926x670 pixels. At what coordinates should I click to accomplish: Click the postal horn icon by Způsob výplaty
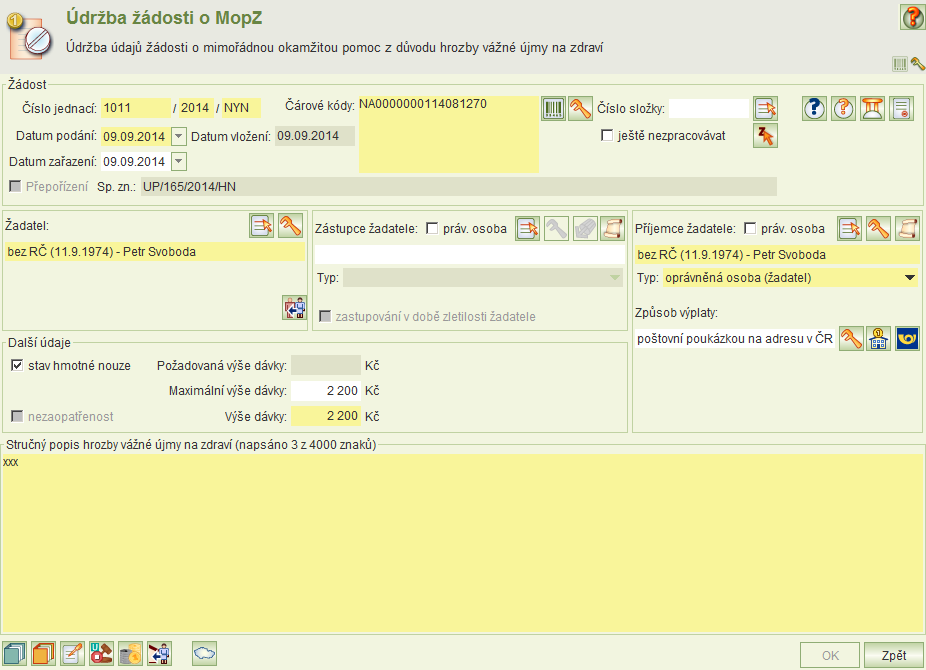pos(907,339)
